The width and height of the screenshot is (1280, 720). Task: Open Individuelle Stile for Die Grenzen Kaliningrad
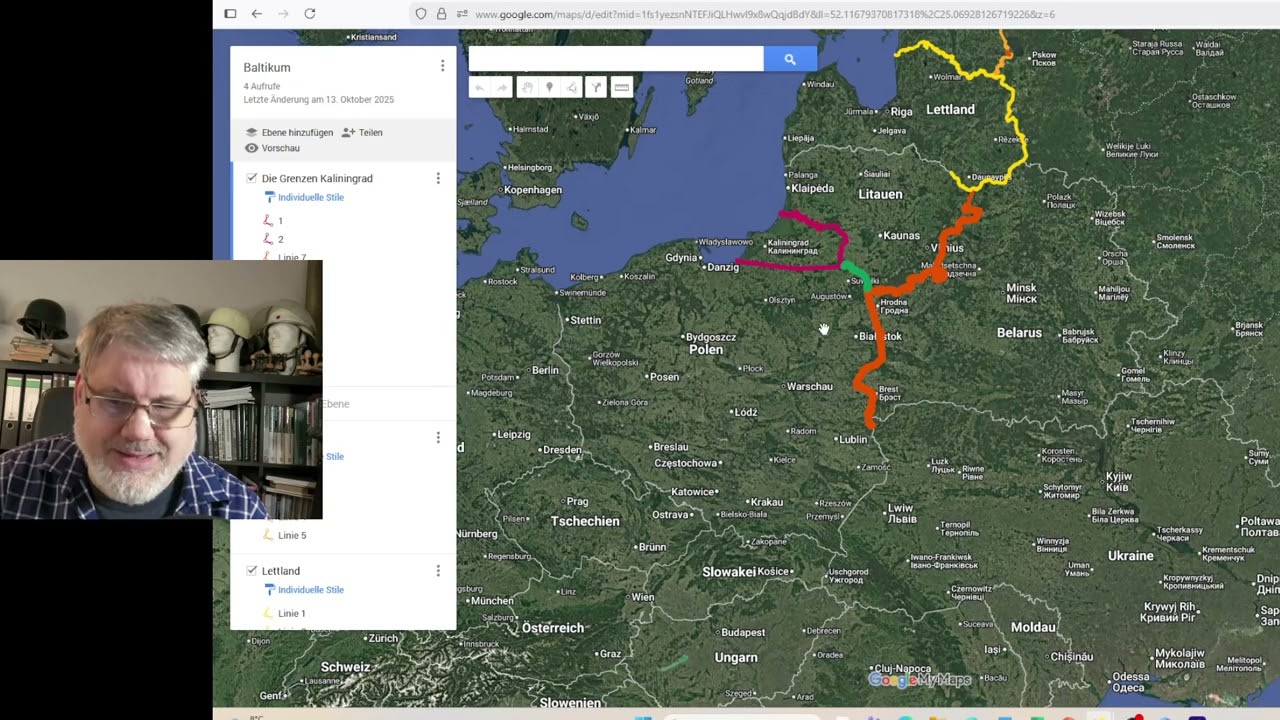point(311,197)
